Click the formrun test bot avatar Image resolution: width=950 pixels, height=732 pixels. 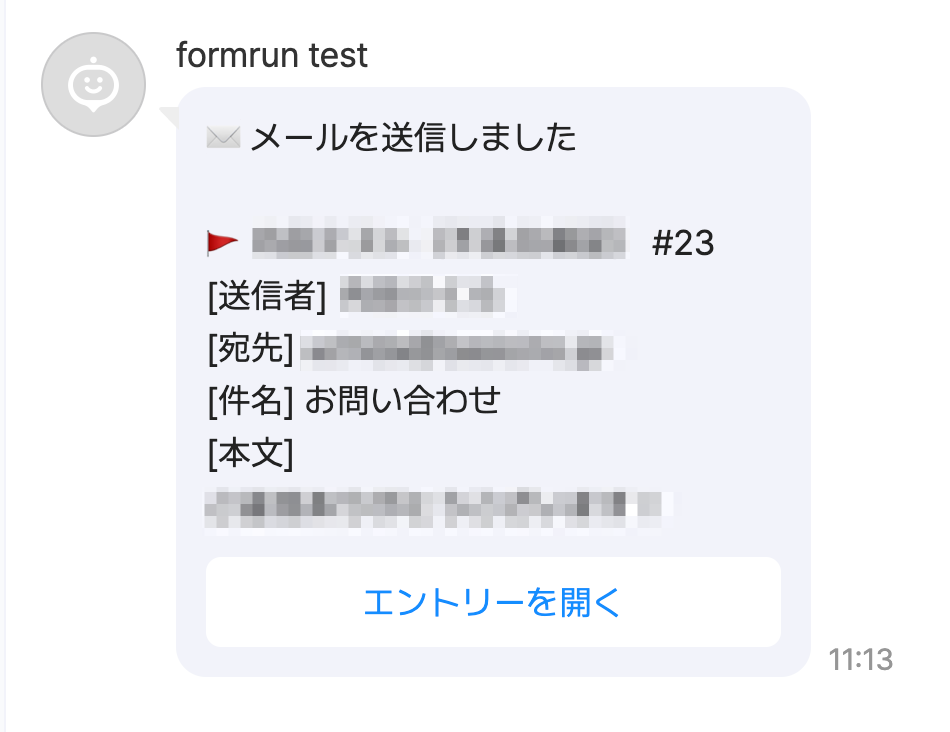(93, 85)
